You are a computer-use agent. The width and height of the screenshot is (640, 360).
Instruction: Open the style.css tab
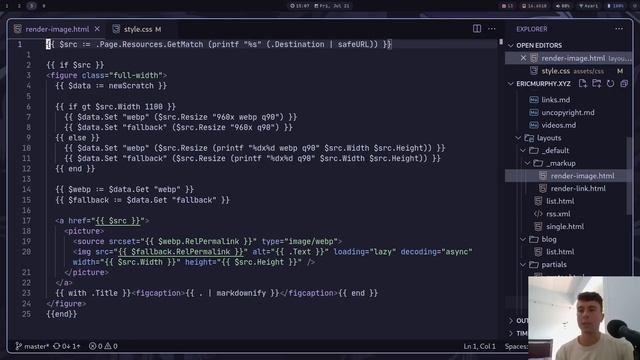(x=137, y=29)
